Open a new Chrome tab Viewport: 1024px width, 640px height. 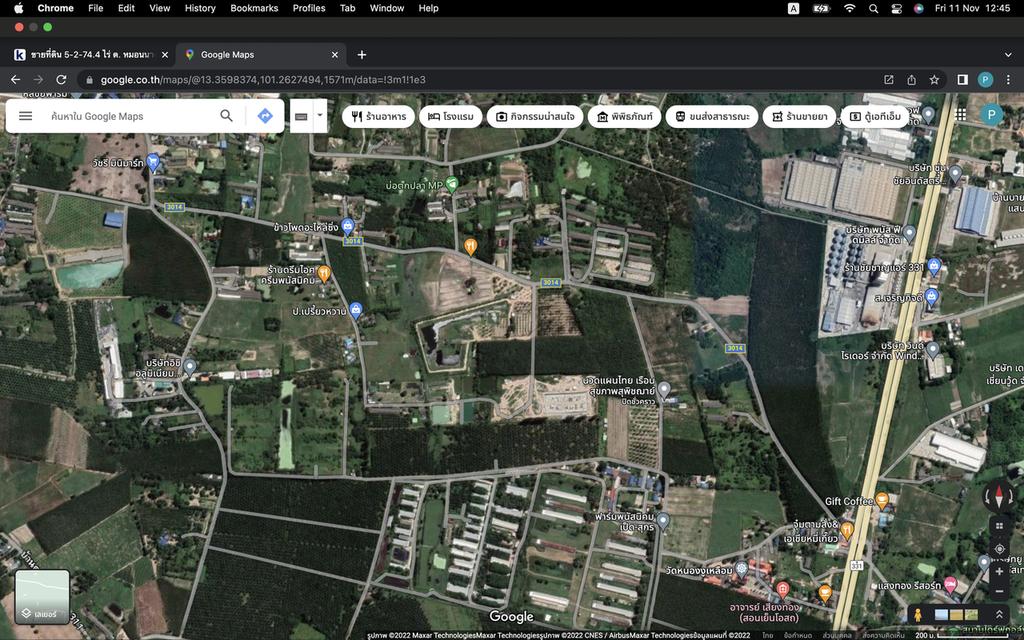[x=362, y=55]
